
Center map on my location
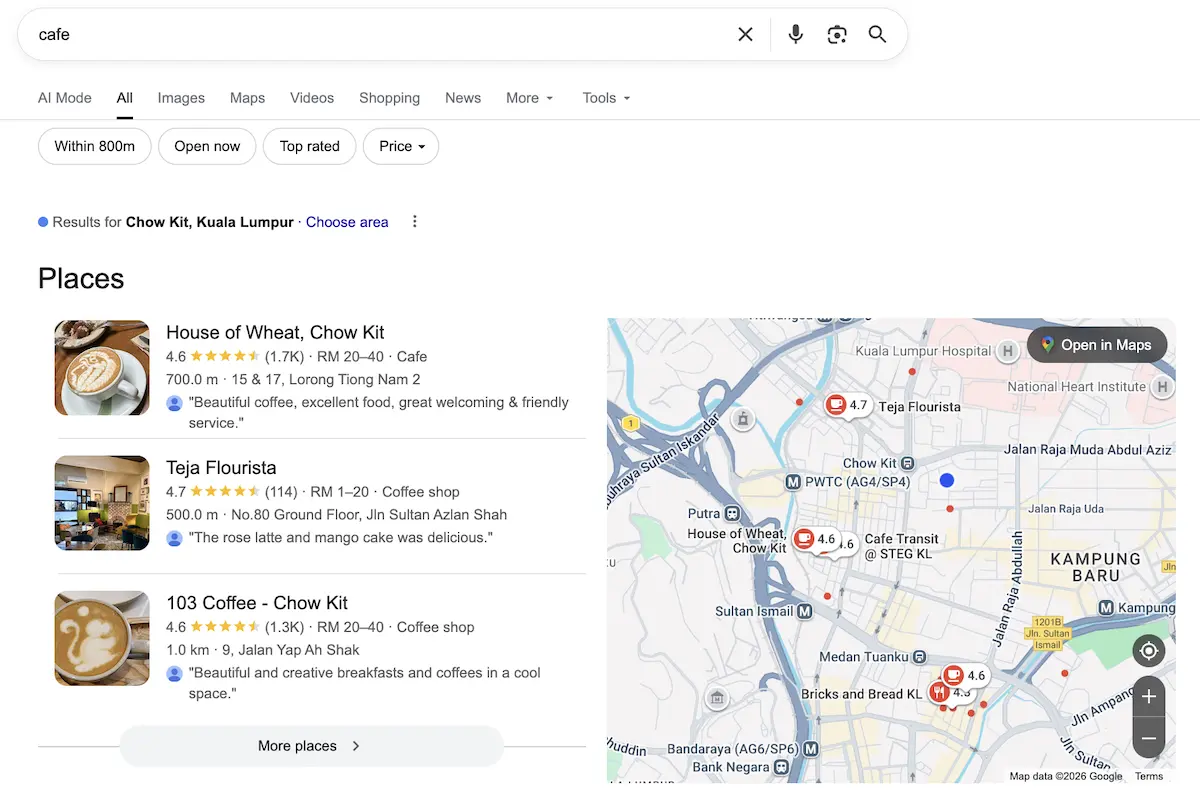tap(1148, 652)
